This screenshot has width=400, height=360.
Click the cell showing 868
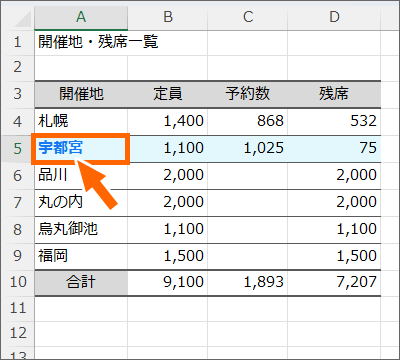click(248, 121)
